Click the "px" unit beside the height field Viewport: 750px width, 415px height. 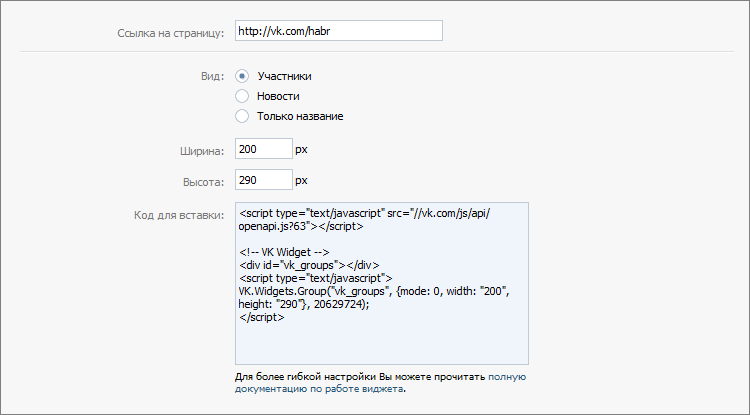(301, 180)
